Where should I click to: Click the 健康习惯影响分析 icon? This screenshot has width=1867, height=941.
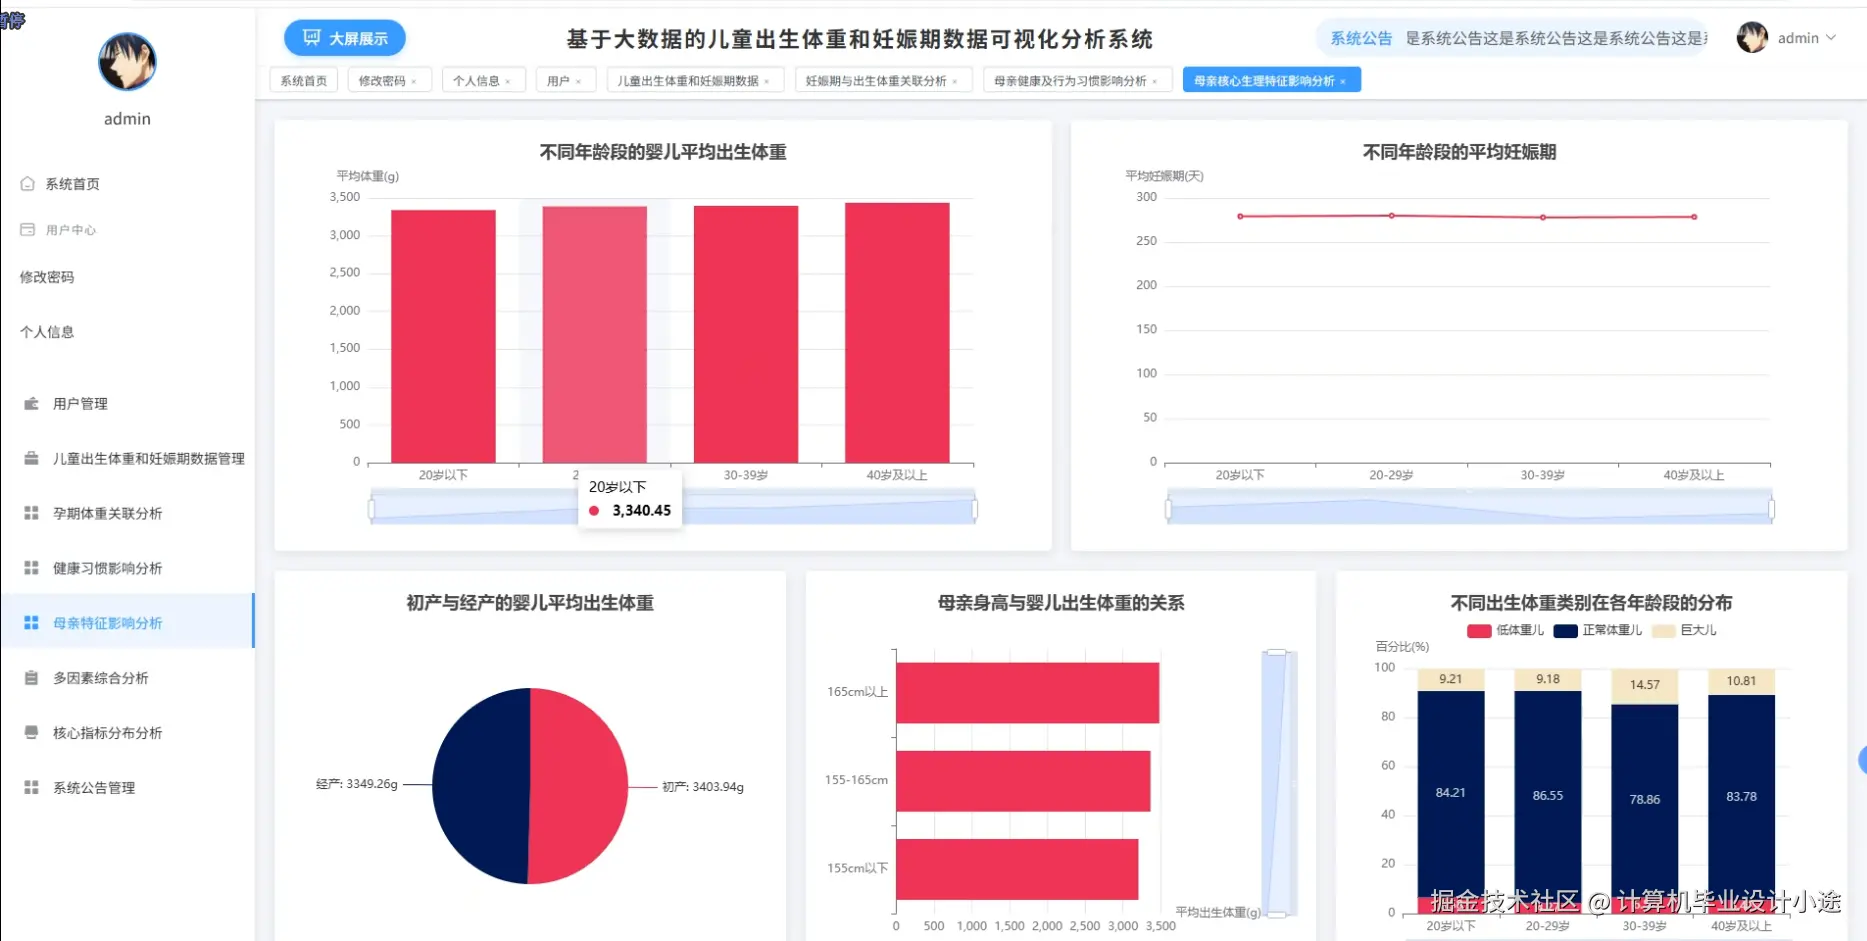(x=29, y=567)
